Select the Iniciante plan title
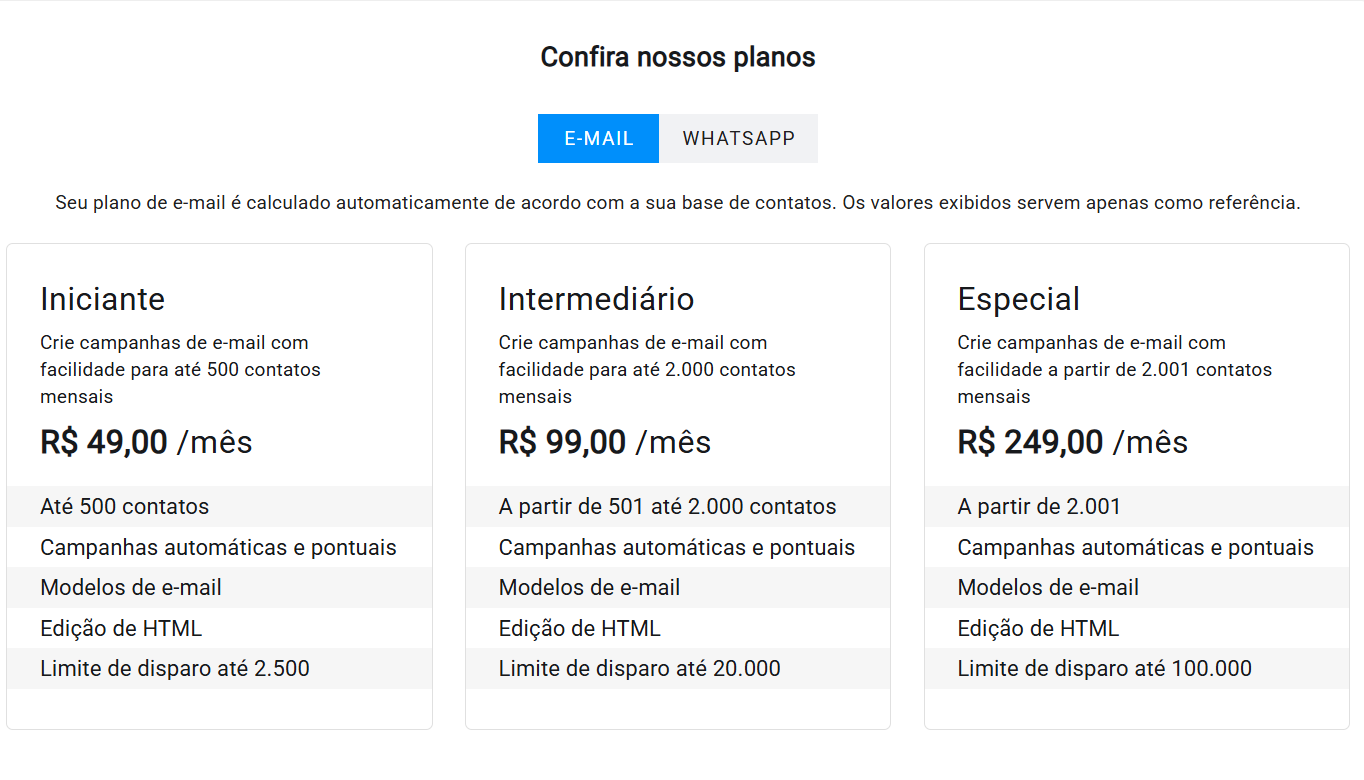This screenshot has height=780, width=1364. [103, 299]
